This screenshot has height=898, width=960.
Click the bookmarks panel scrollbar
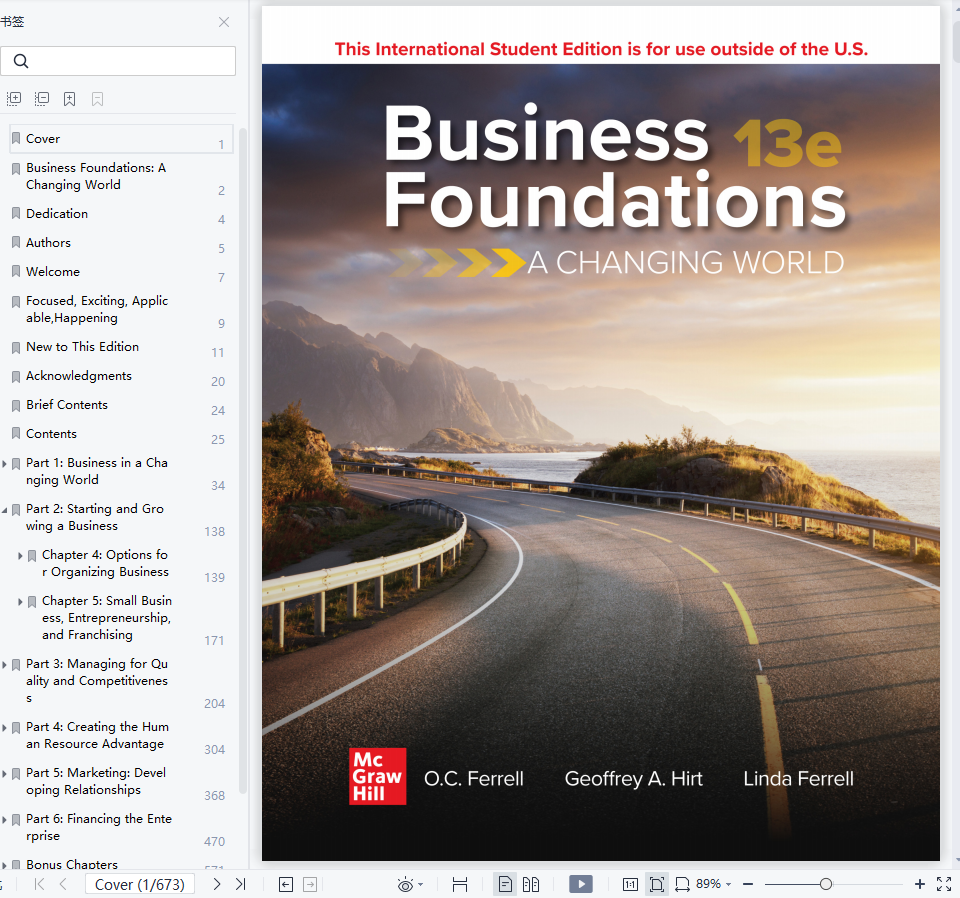(x=243, y=459)
